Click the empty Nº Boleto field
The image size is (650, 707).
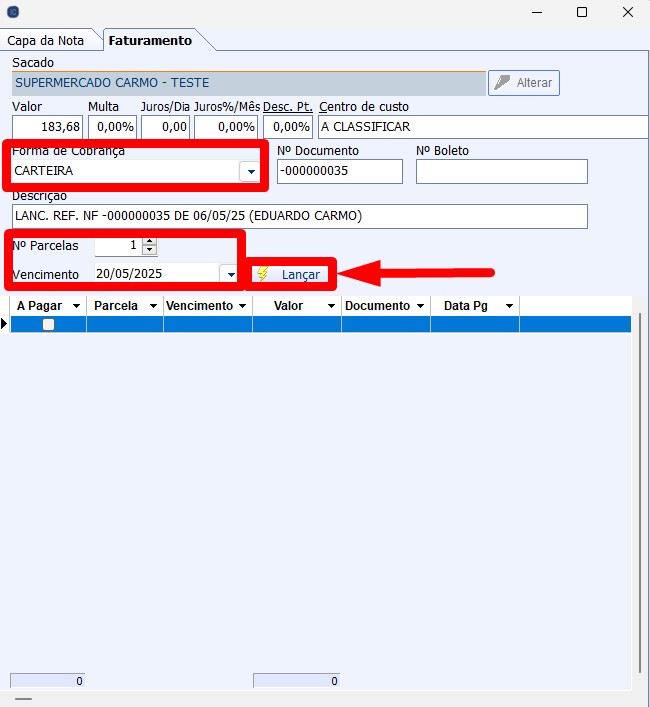pos(502,171)
